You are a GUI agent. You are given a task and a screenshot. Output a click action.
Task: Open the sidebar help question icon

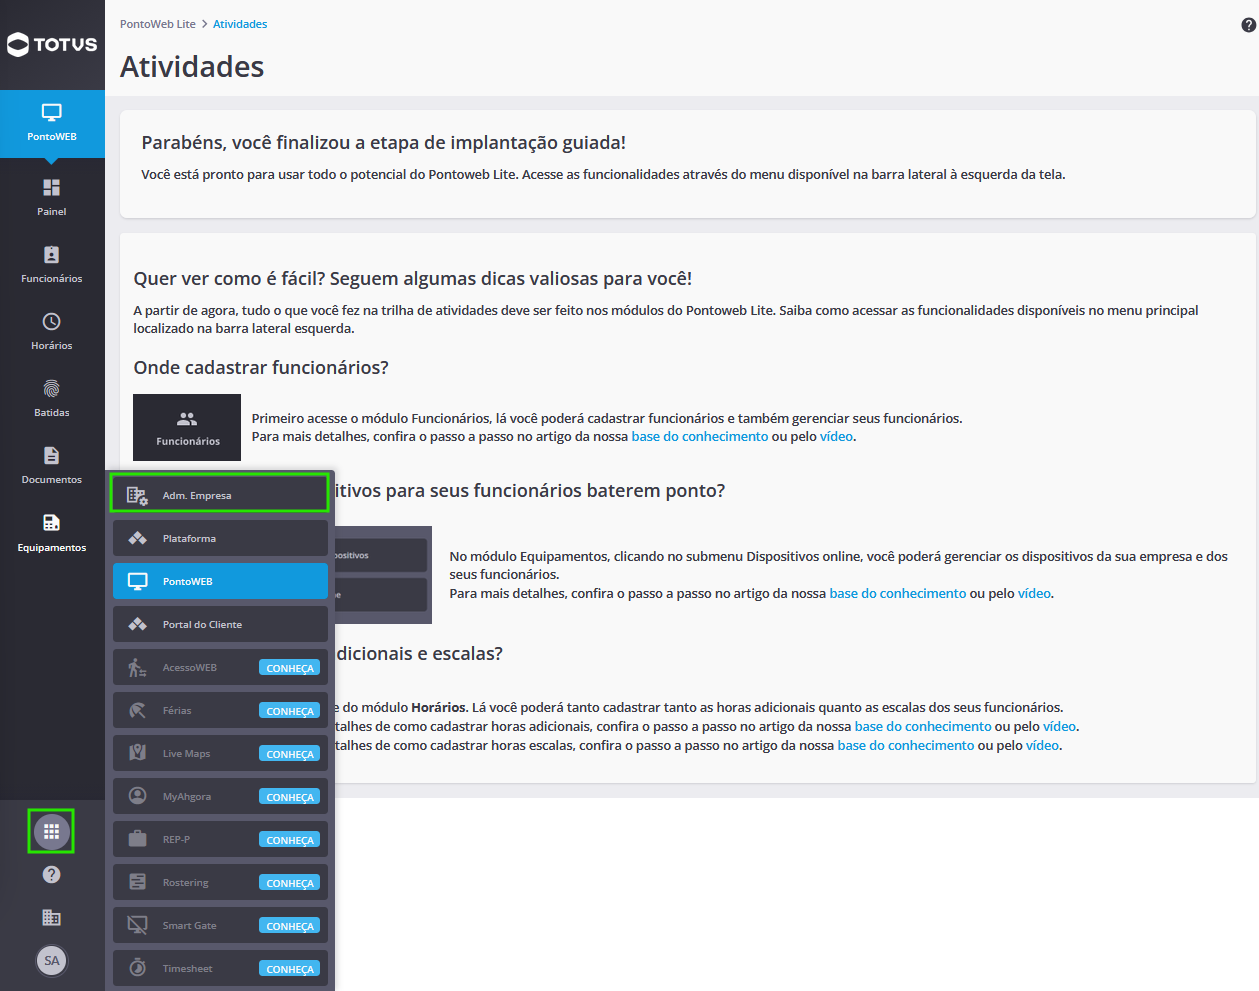(x=52, y=875)
